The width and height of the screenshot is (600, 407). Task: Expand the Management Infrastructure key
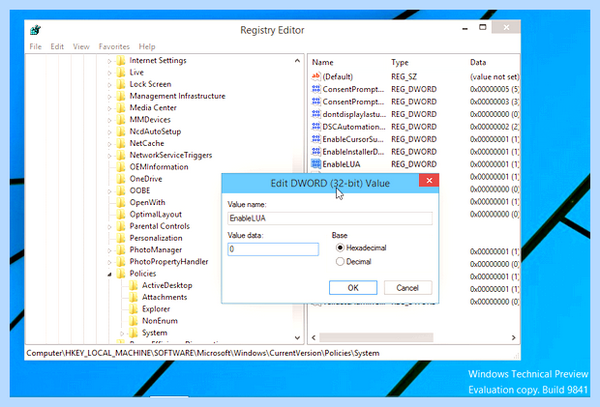(109, 96)
